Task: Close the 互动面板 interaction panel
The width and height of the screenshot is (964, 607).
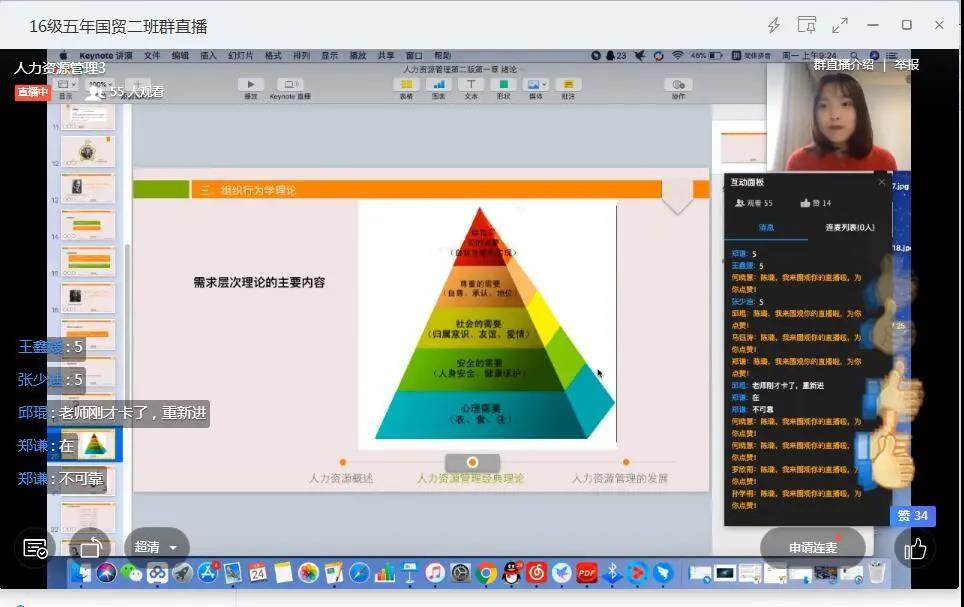Action: (x=881, y=182)
